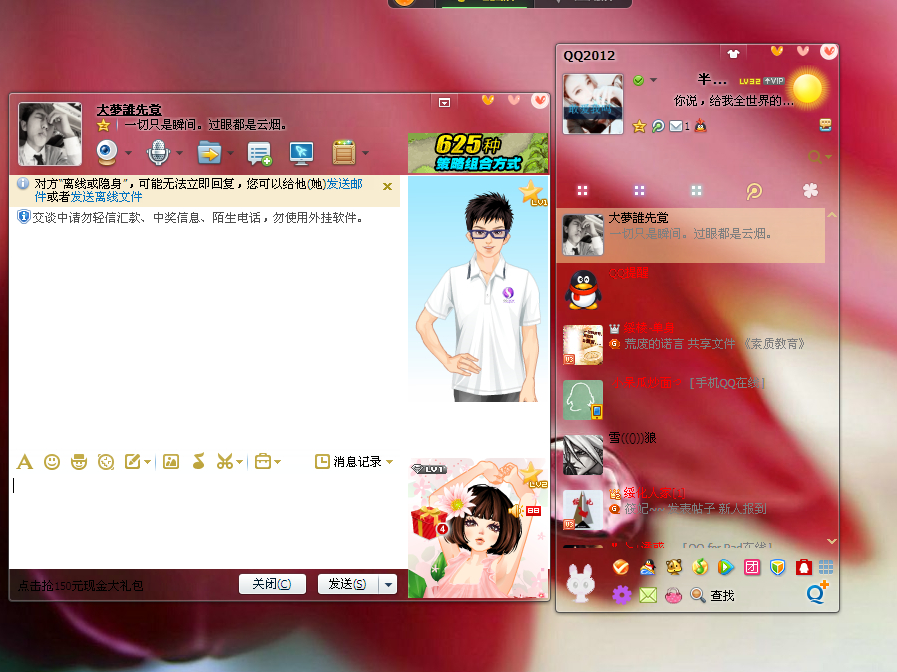Click the 发送(S) send button

tap(347, 584)
